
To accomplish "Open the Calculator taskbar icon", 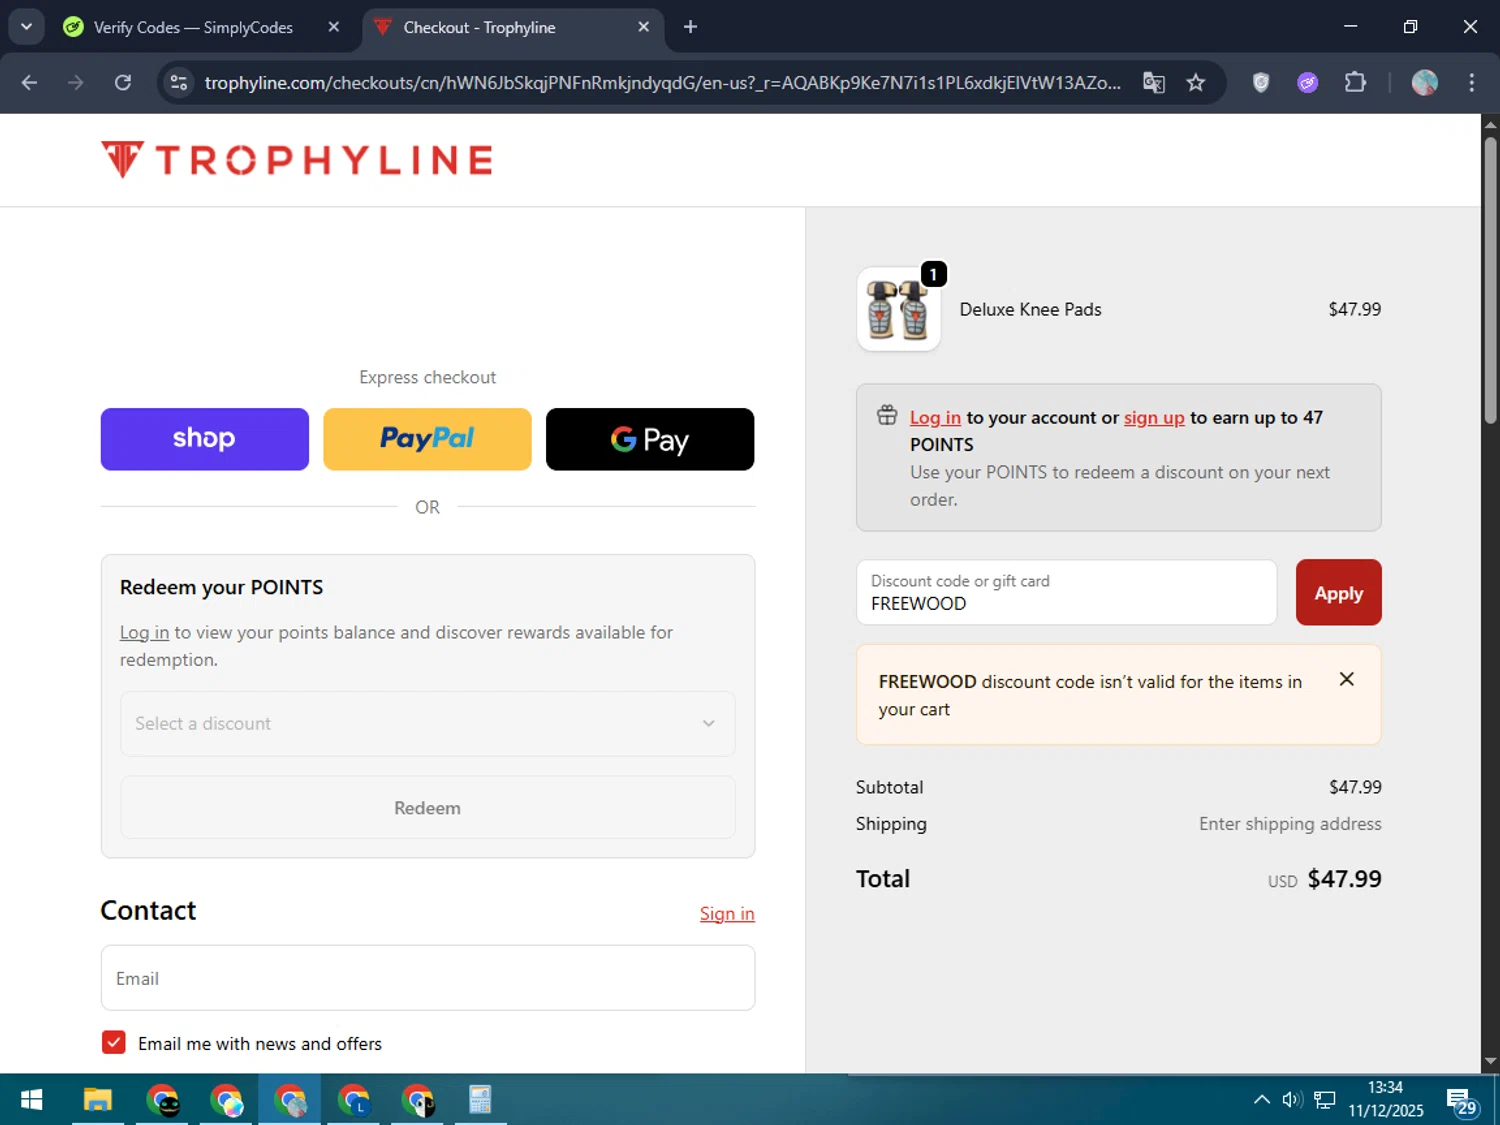I will pyautogui.click(x=480, y=1100).
